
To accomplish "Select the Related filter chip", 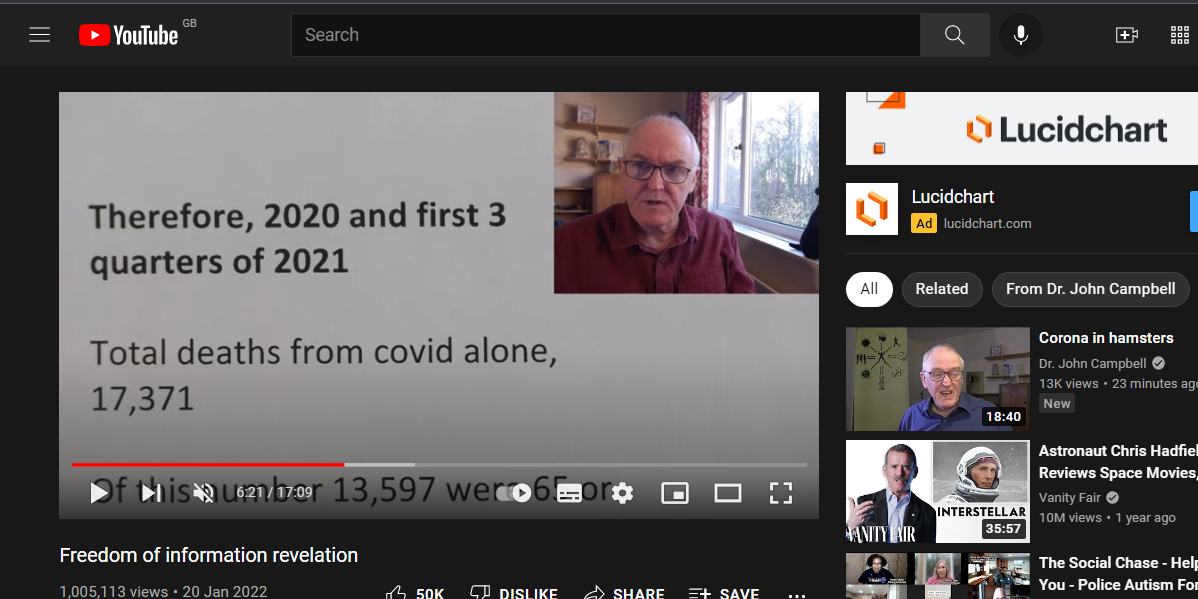I will point(942,289).
